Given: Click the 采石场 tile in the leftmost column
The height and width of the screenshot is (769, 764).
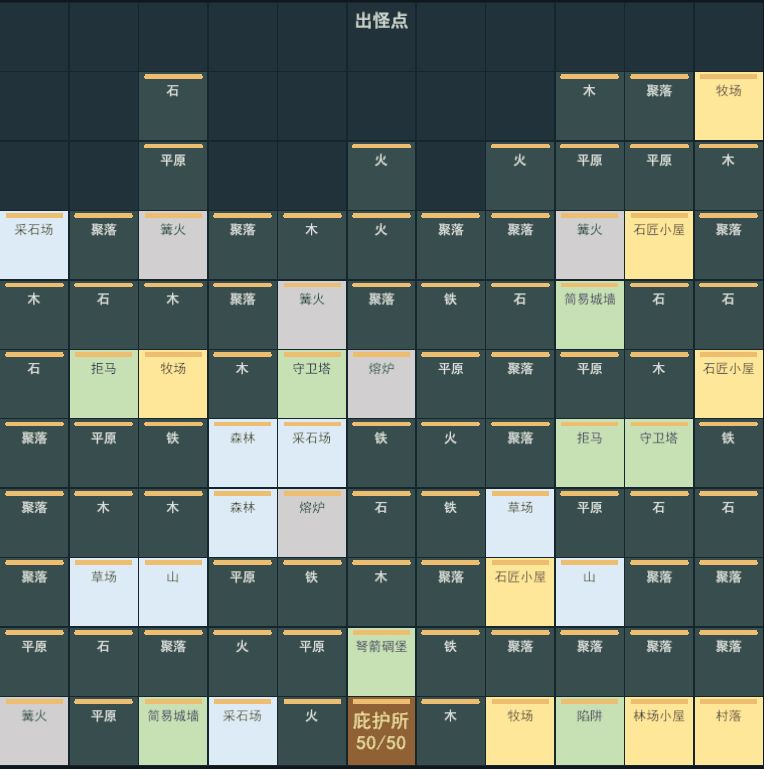Looking at the screenshot, I should point(34,245).
